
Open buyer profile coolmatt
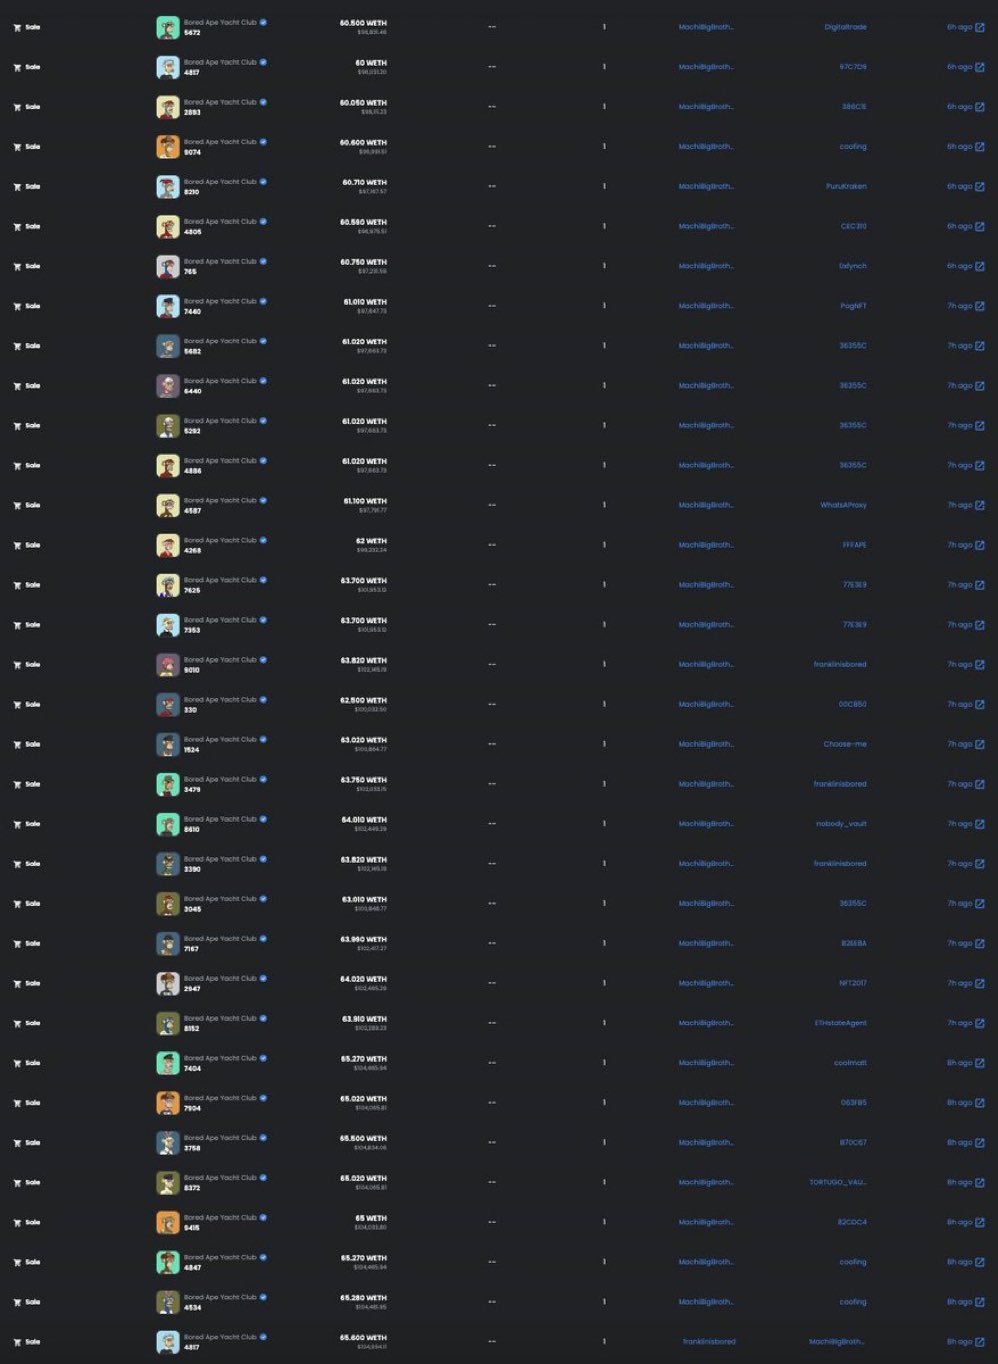pos(851,1063)
